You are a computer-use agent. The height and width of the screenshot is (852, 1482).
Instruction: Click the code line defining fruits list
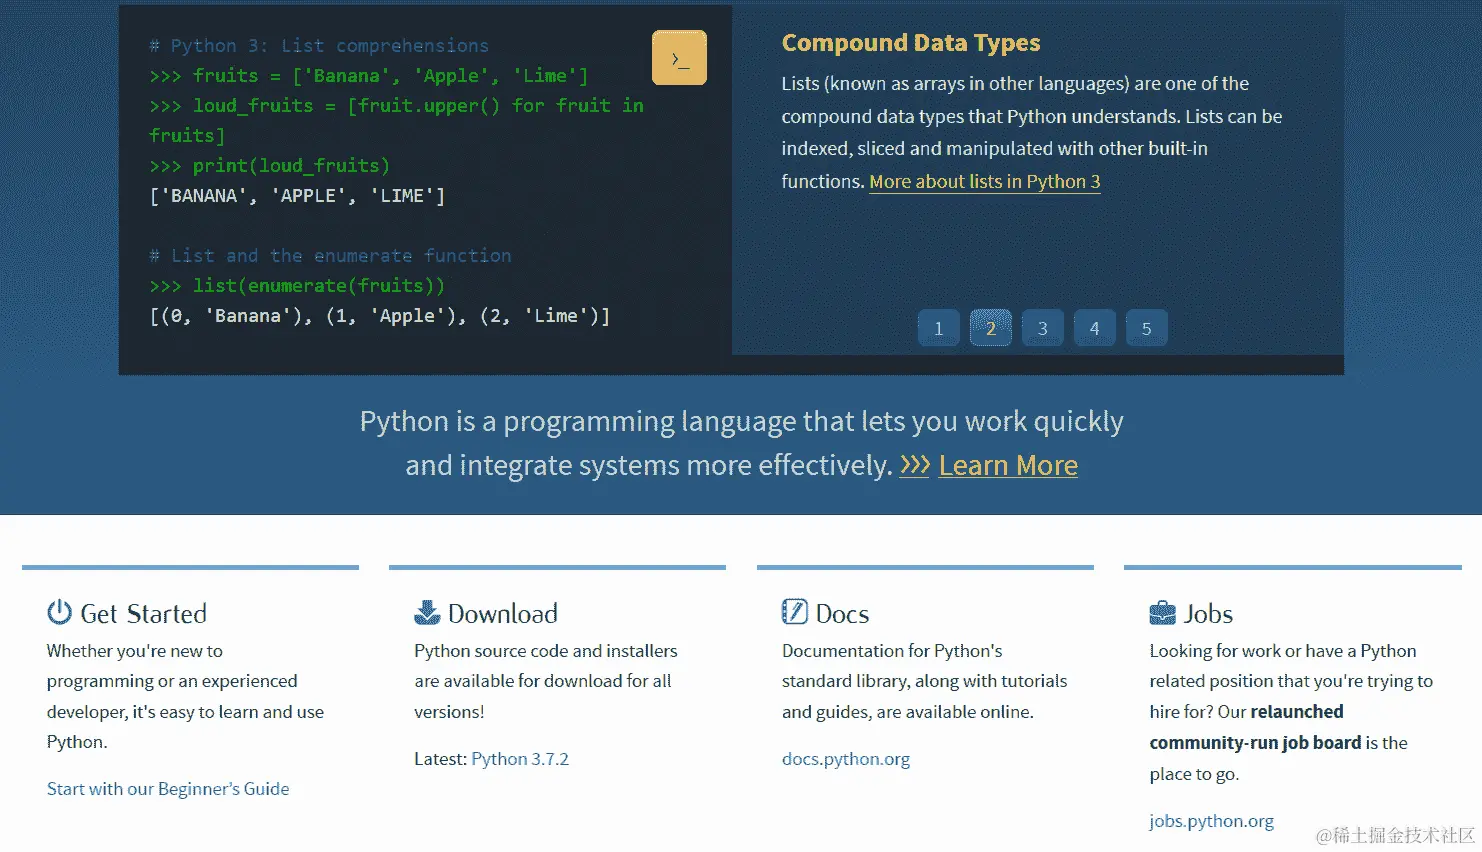tap(369, 76)
